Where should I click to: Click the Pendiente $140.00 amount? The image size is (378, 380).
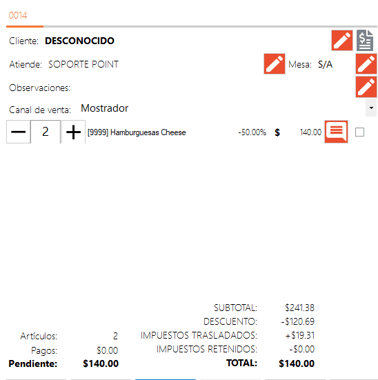(x=101, y=363)
